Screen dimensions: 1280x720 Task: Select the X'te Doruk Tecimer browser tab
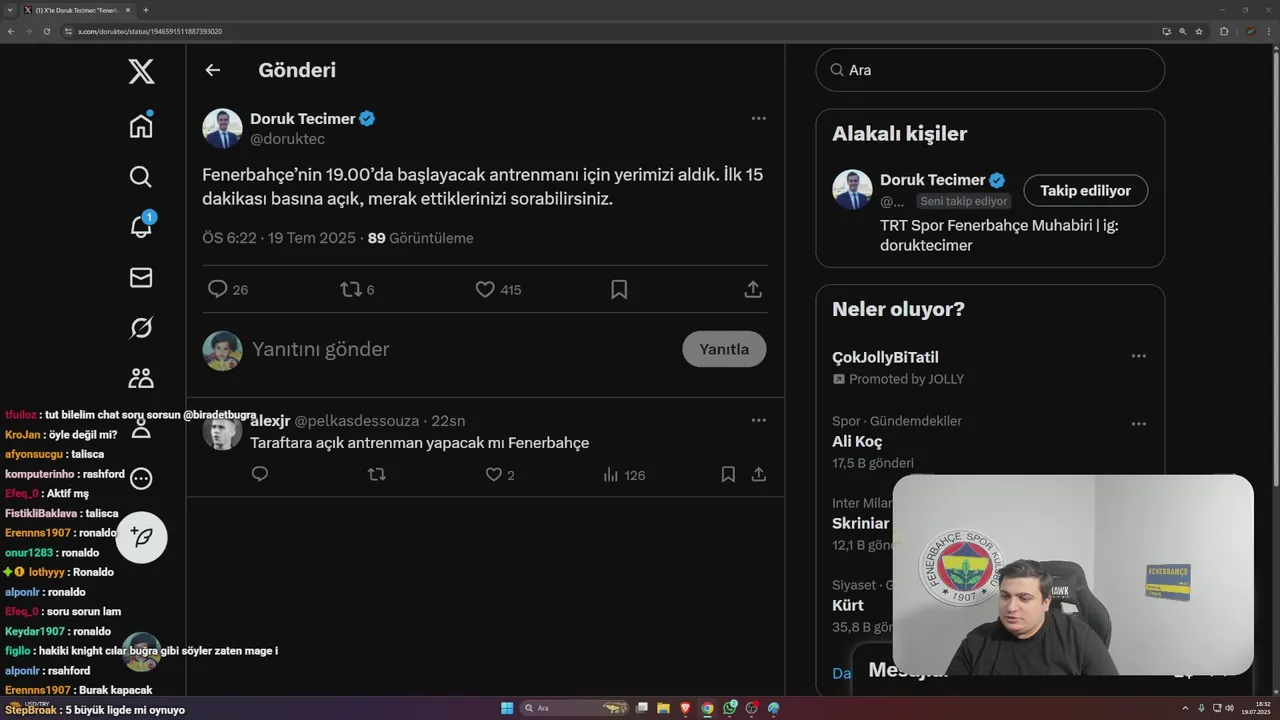[78, 10]
